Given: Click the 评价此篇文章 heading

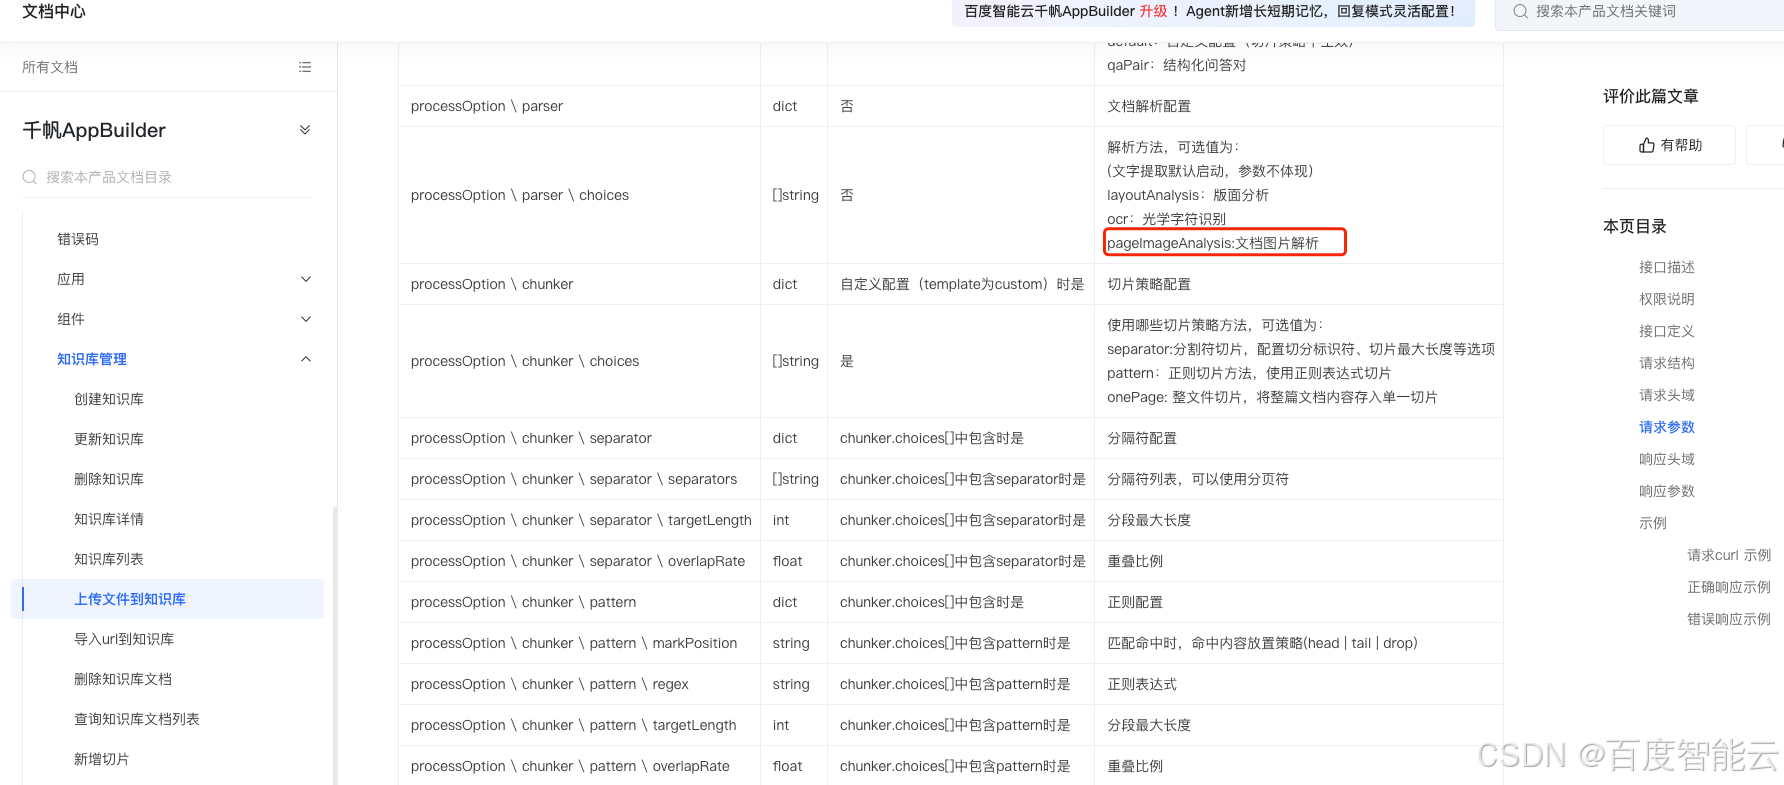Looking at the screenshot, I should [1651, 96].
